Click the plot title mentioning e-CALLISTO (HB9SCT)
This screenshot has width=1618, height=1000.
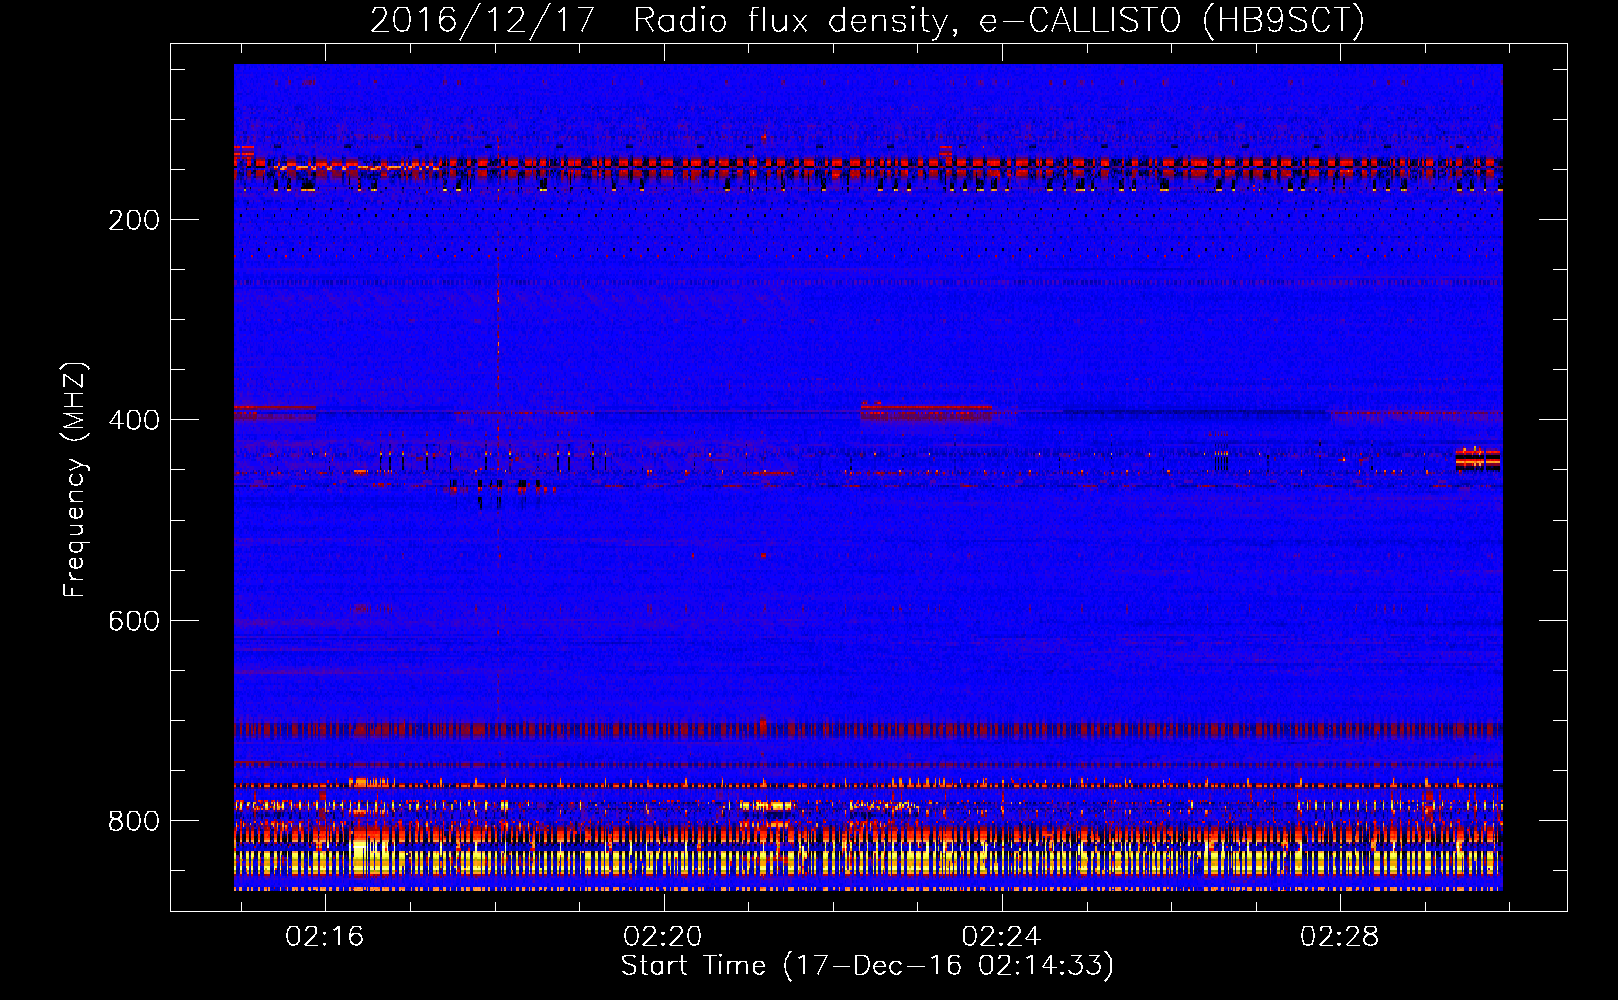click(x=867, y=20)
